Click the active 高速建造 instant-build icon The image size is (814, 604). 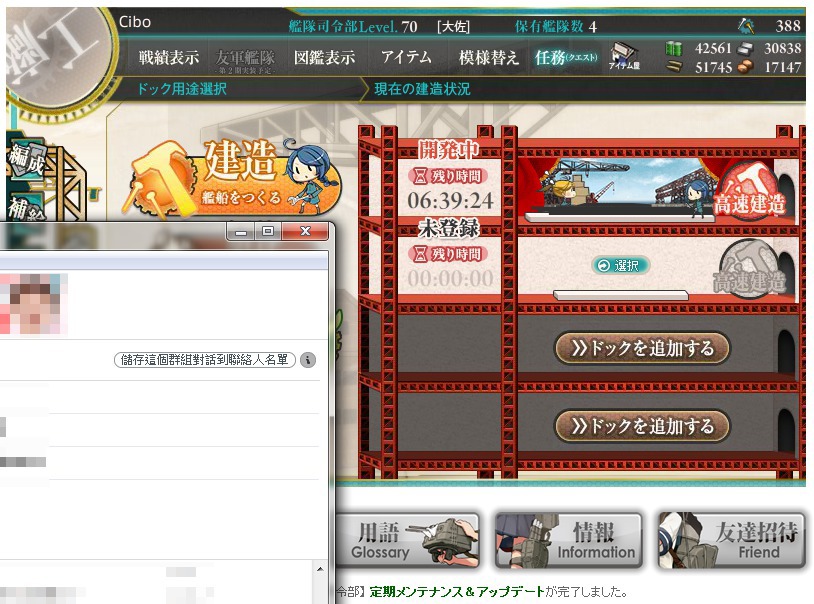[x=750, y=192]
